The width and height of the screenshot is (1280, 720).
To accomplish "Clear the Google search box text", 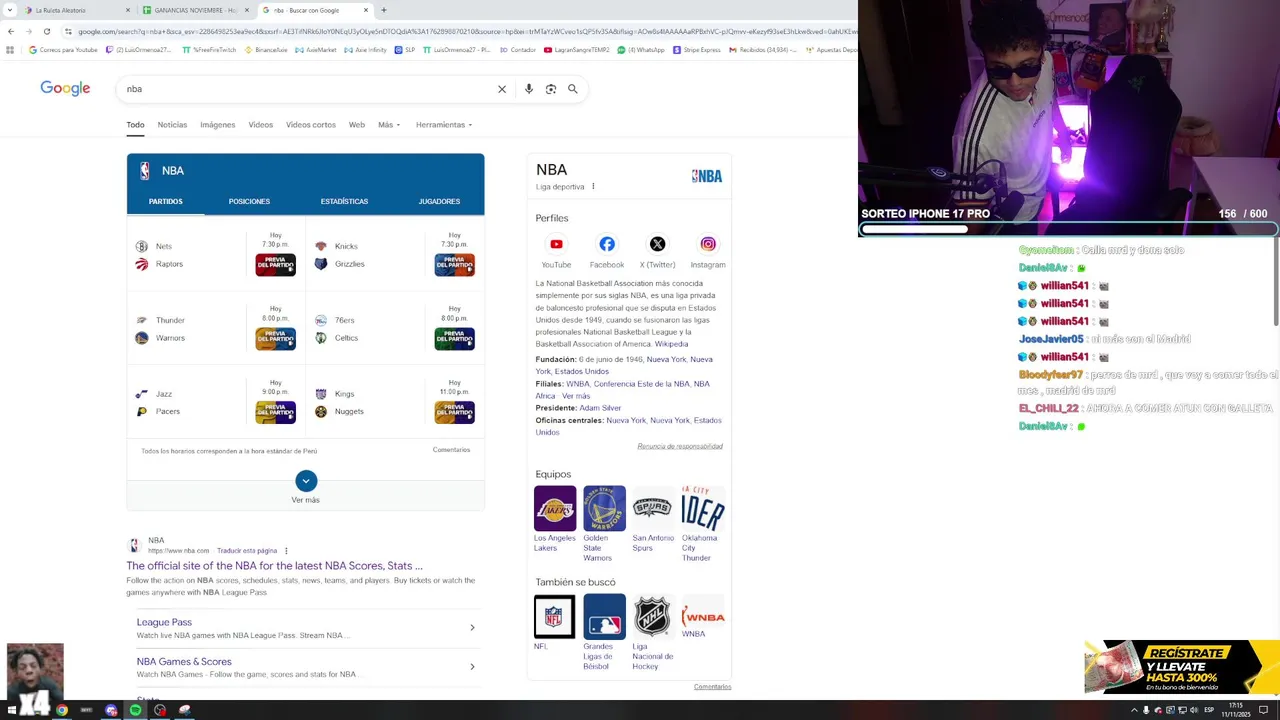I will coord(502,89).
